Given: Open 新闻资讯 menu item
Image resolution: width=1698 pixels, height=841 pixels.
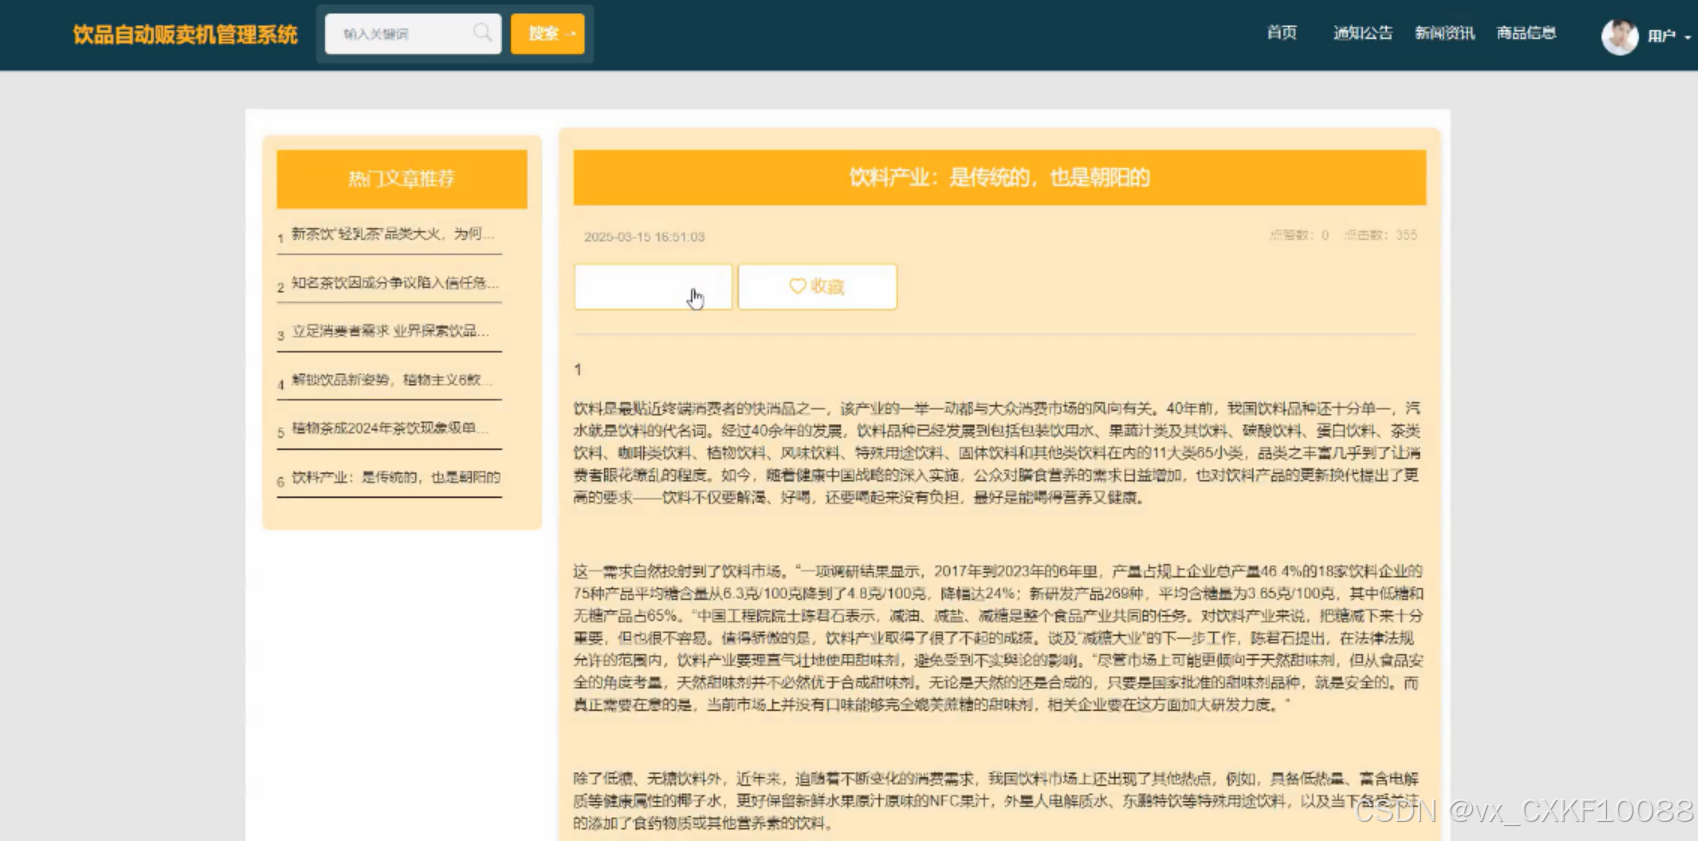Looking at the screenshot, I should 1444,33.
